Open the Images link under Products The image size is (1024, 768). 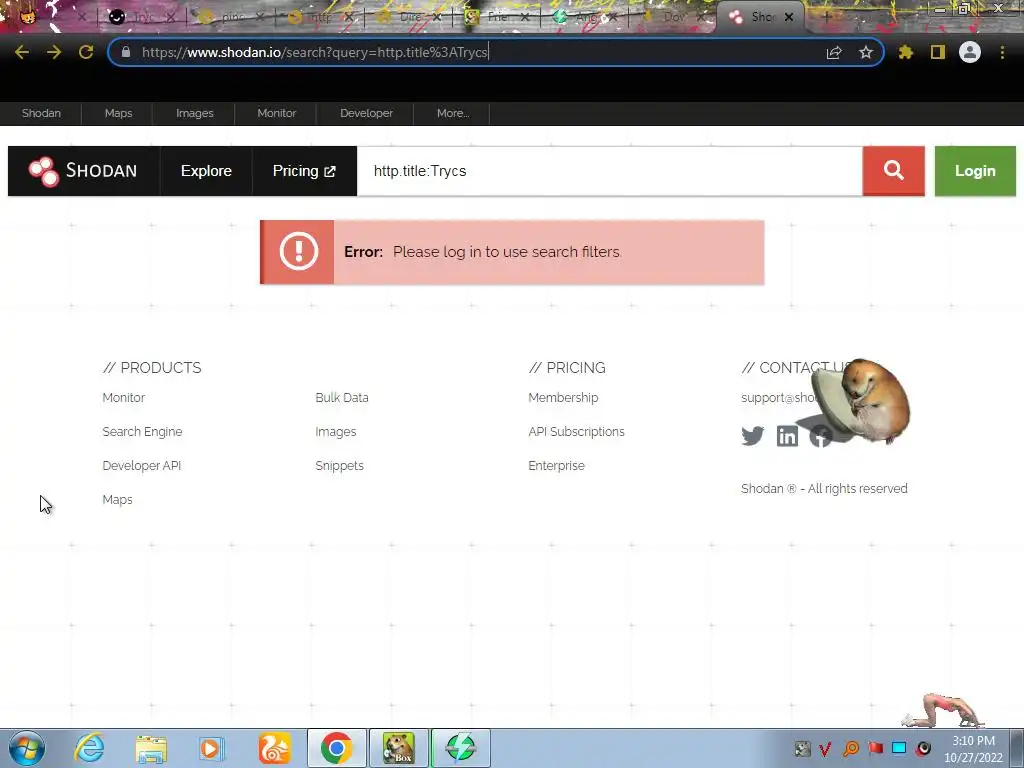coord(336,432)
